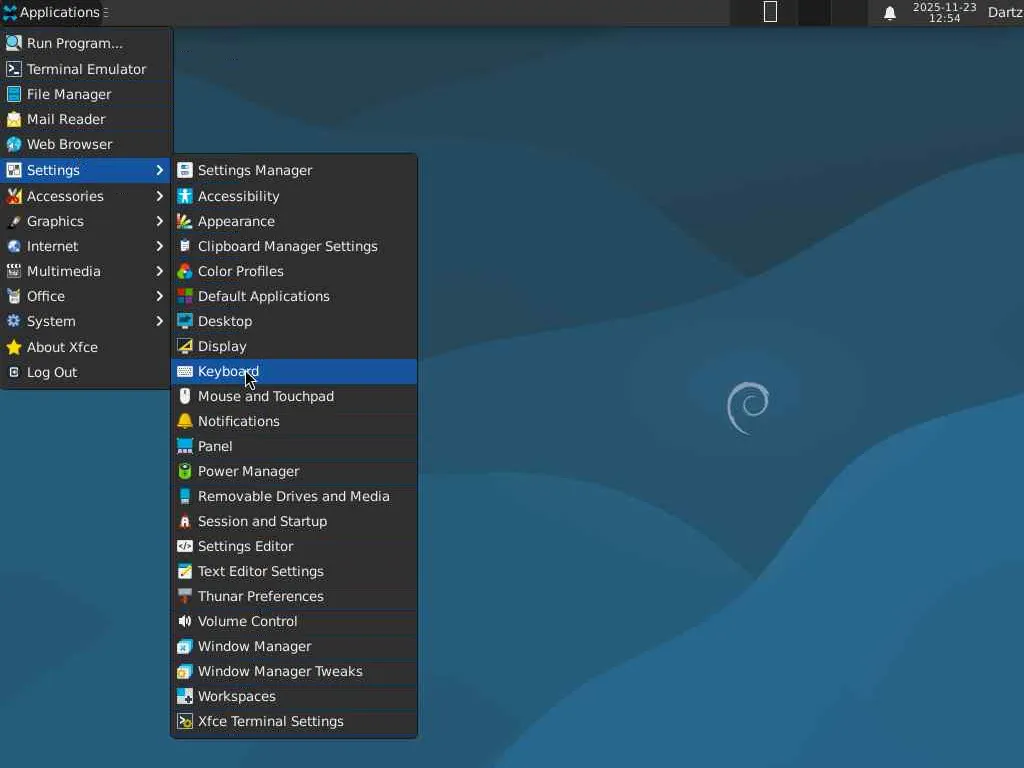The height and width of the screenshot is (768, 1024).
Task: Click Window Manager Tweaks icon
Action: [x=185, y=671]
